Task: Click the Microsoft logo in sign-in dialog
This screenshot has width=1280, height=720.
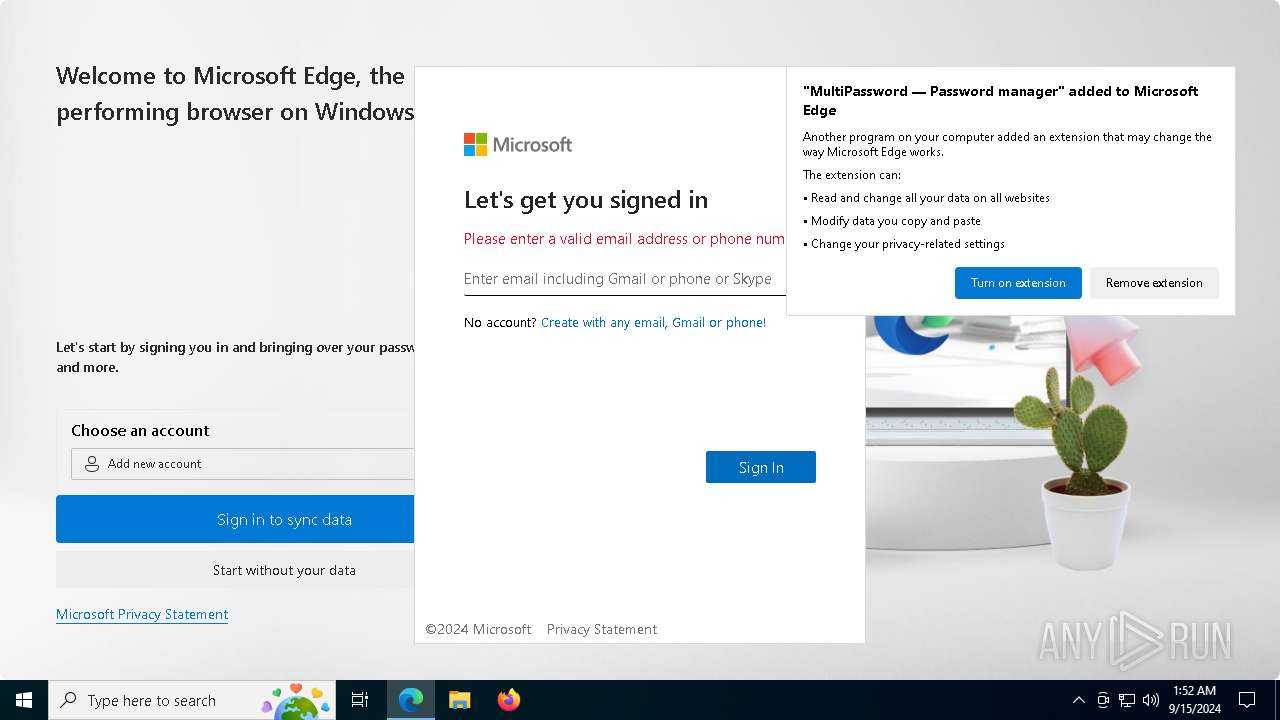Action: pyautogui.click(x=518, y=145)
